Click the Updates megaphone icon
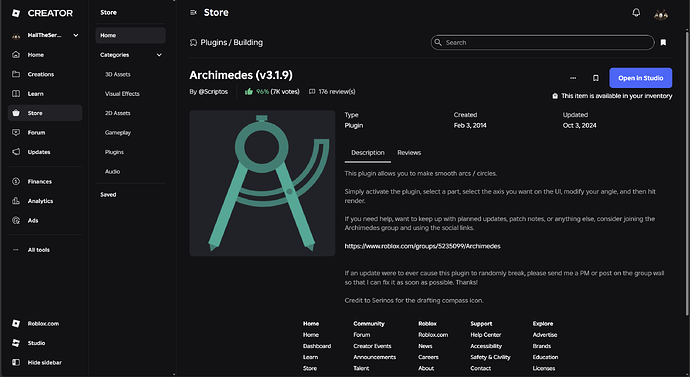The width and height of the screenshot is (690, 377). pos(16,152)
